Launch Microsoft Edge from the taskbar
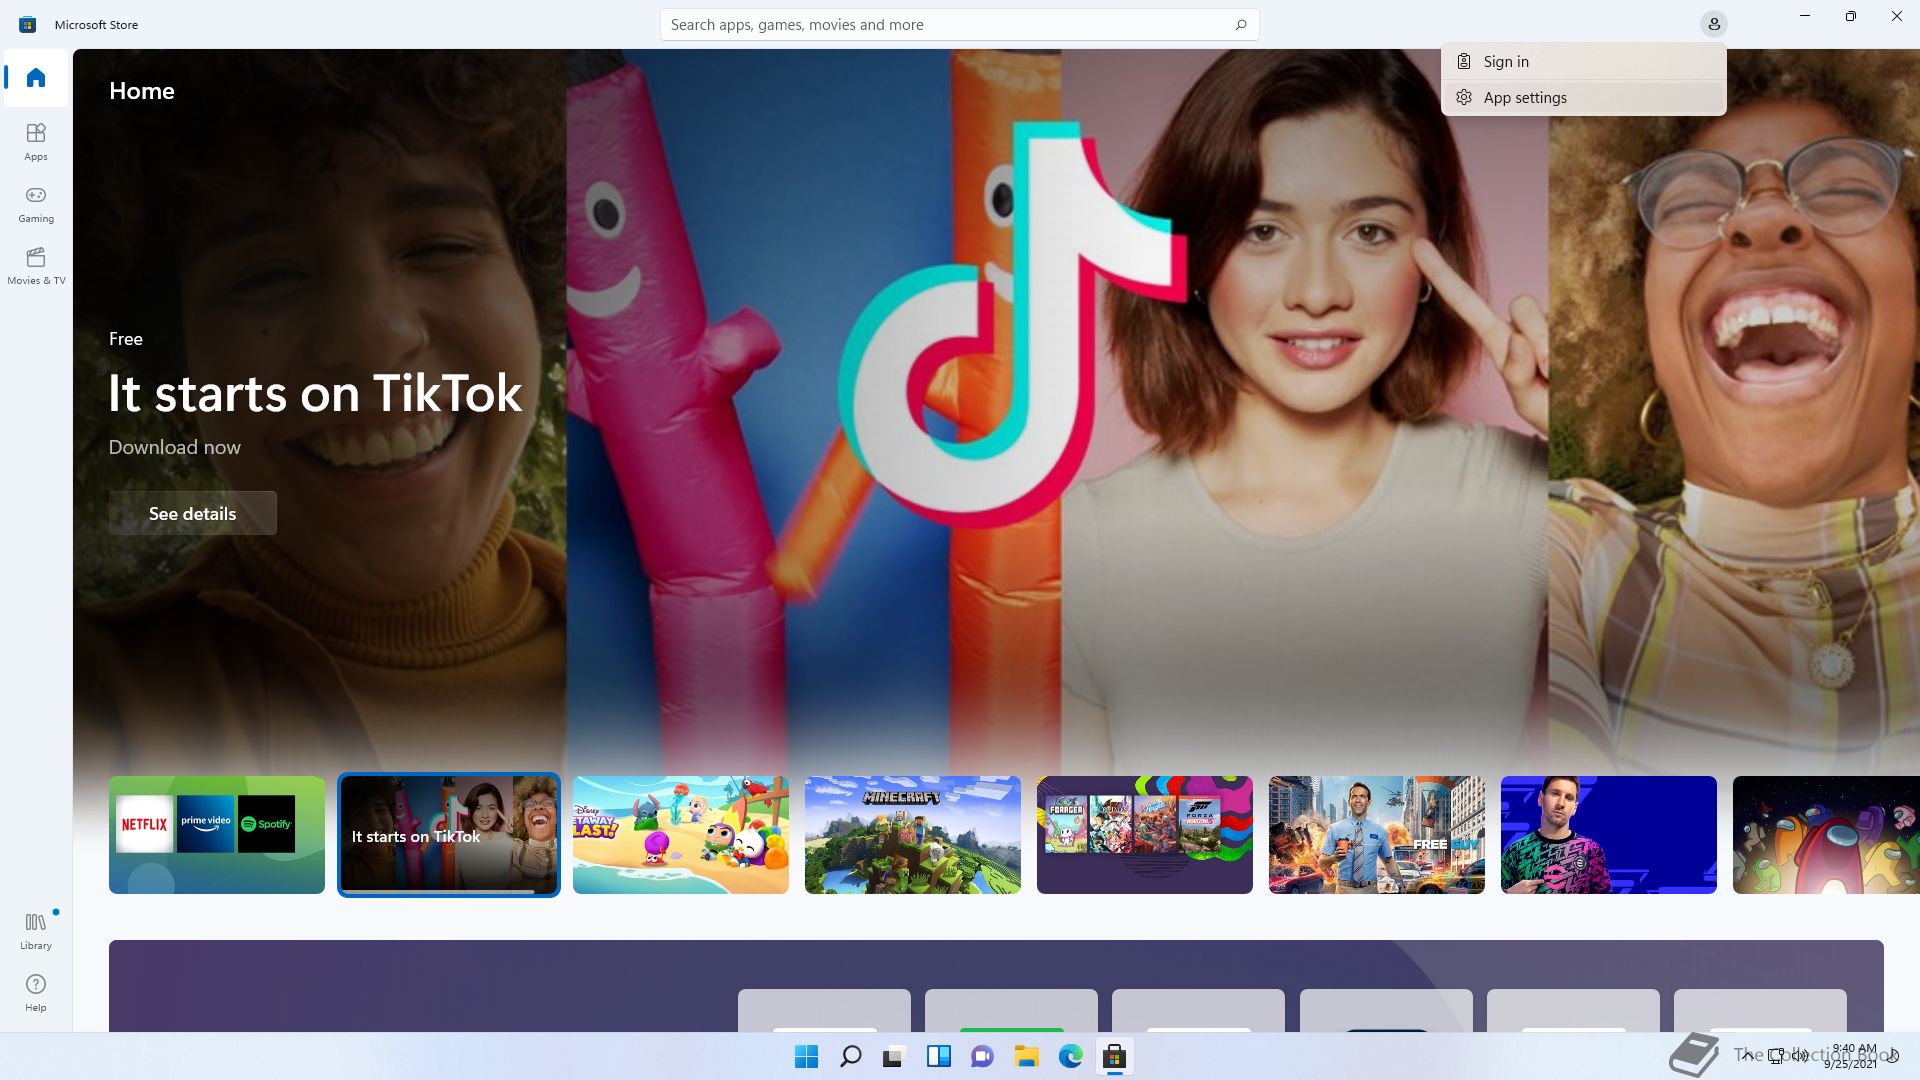 [x=1070, y=1056]
